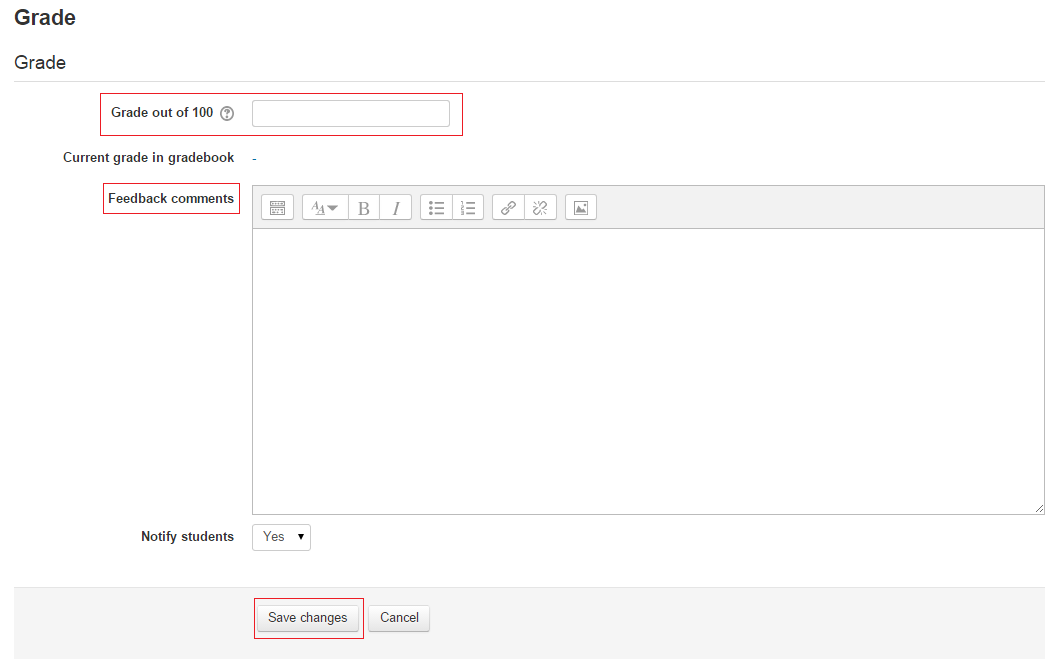Open the paragraph styles dropdown
The width and height of the screenshot is (1056, 665).
[325, 208]
